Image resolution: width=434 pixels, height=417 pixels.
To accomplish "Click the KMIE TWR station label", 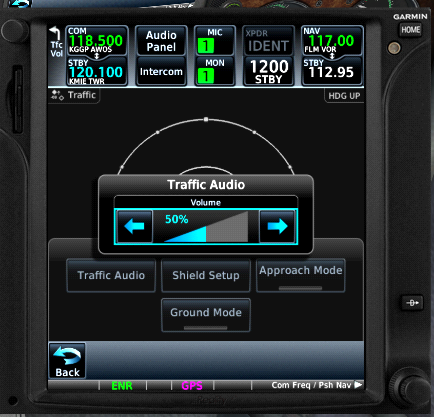I will [x=87, y=81].
